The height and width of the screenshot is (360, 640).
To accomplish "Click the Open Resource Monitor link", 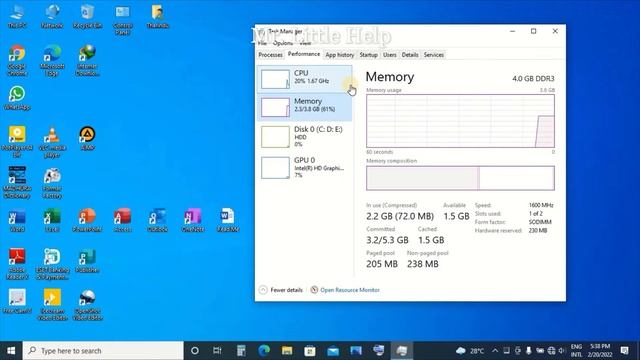I will click(x=350, y=290).
